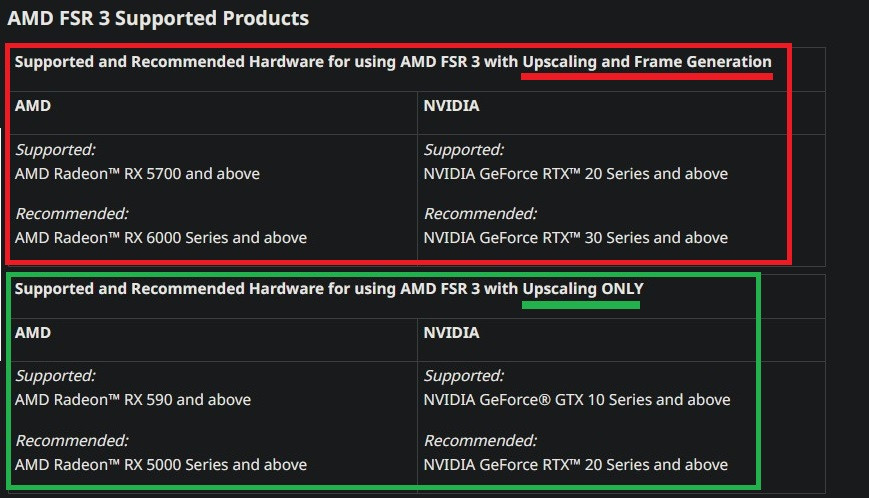The image size is (869, 498).
Task: Click "AMD Radeon RX 5000 Series and above"
Action: click(161, 464)
